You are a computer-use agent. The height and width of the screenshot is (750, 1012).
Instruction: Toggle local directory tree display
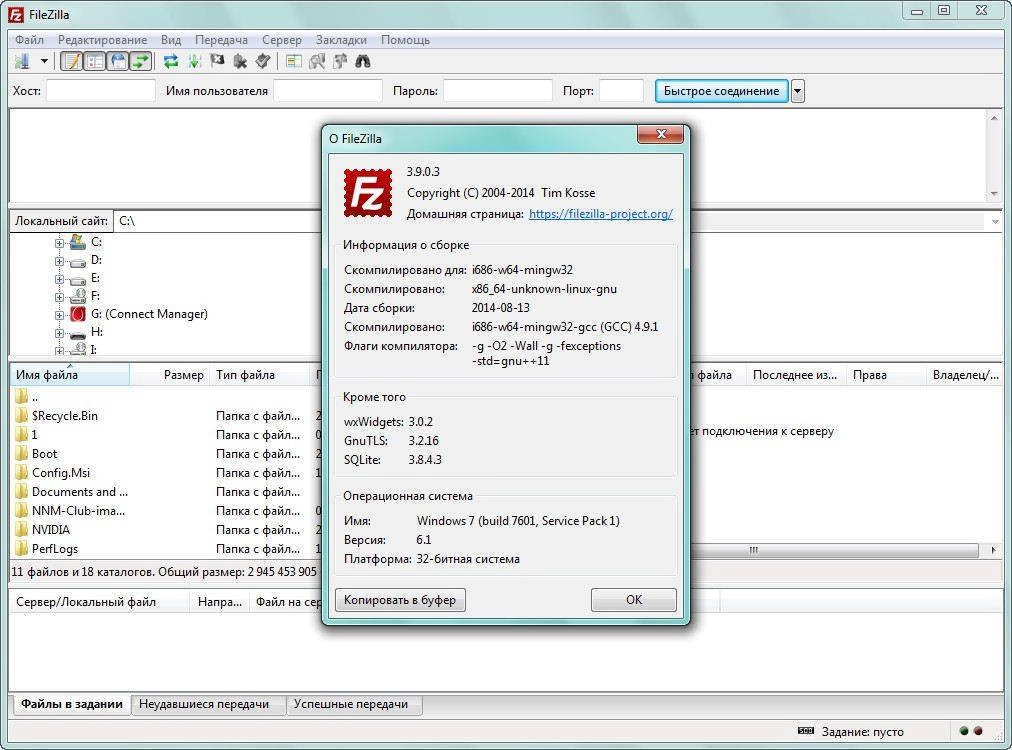95,61
